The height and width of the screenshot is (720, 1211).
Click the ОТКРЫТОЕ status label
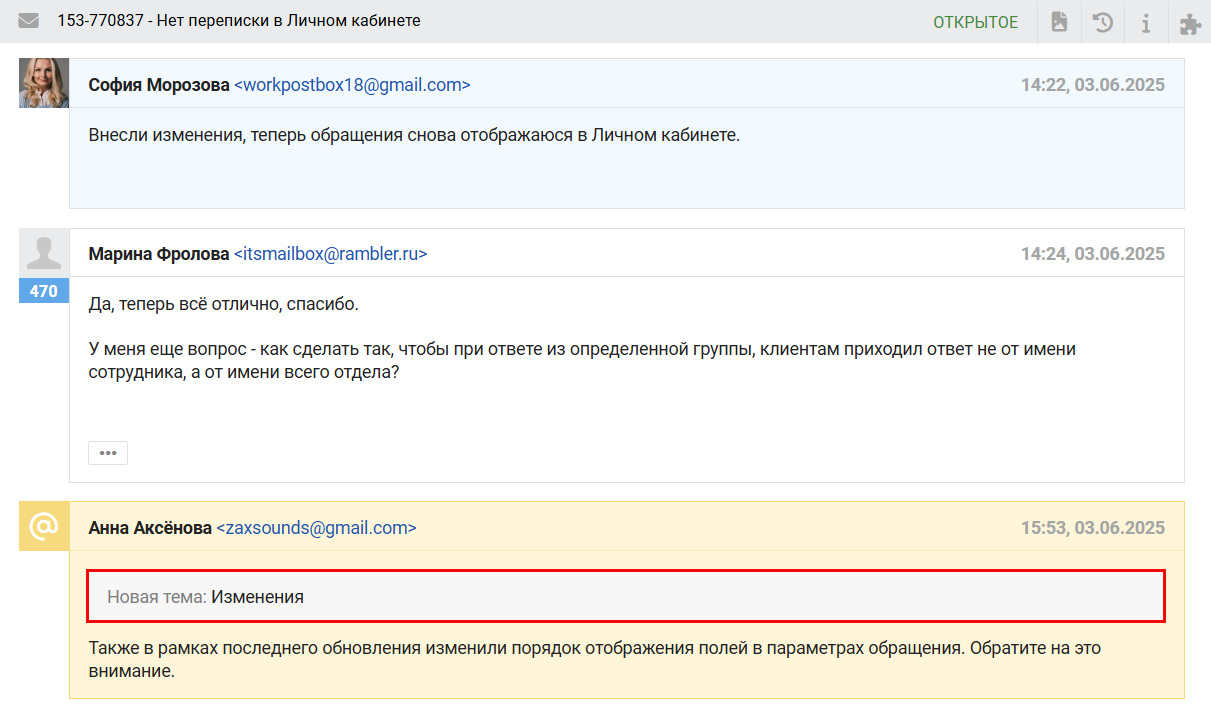coord(975,22)
